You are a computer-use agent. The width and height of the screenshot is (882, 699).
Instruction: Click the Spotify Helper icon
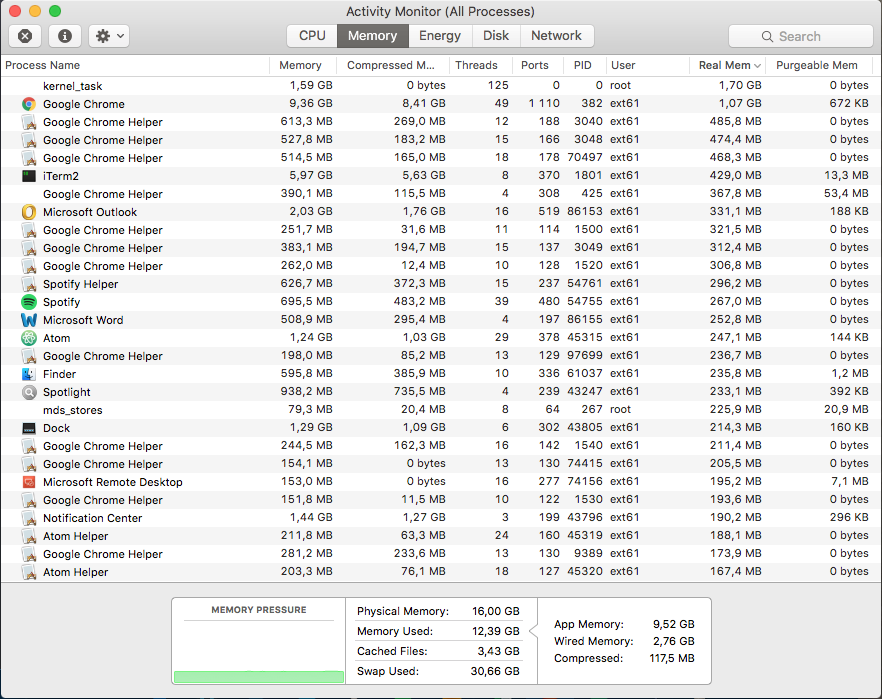[x=29, y=284]
